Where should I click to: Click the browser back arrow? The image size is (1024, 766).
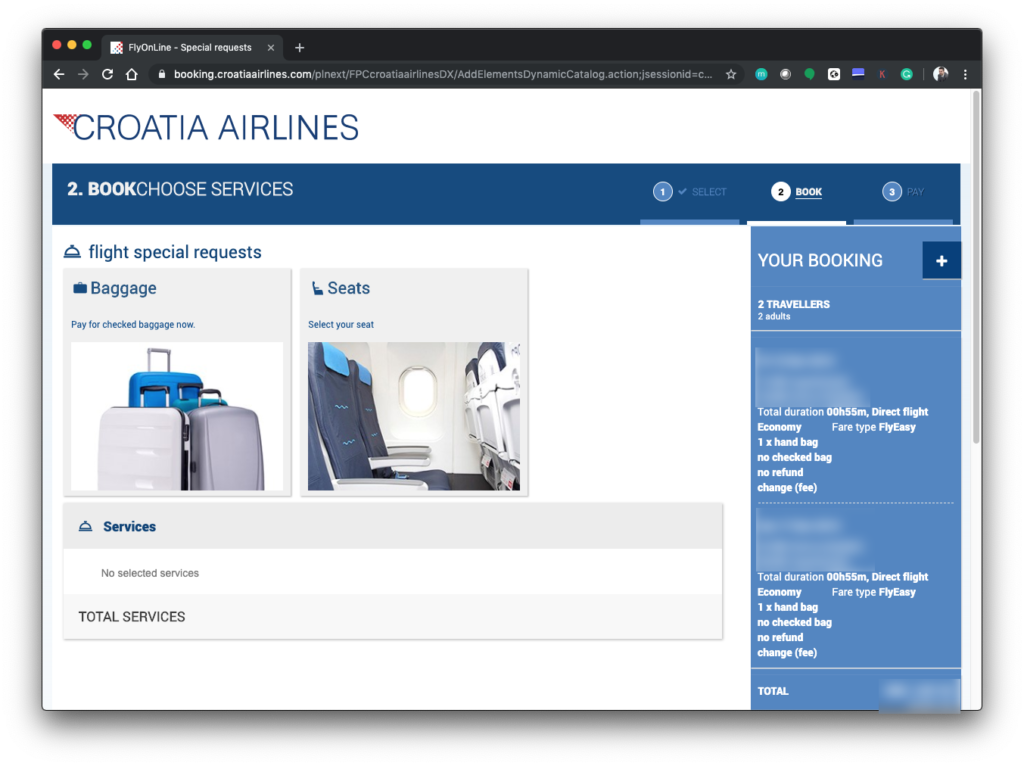59,74
